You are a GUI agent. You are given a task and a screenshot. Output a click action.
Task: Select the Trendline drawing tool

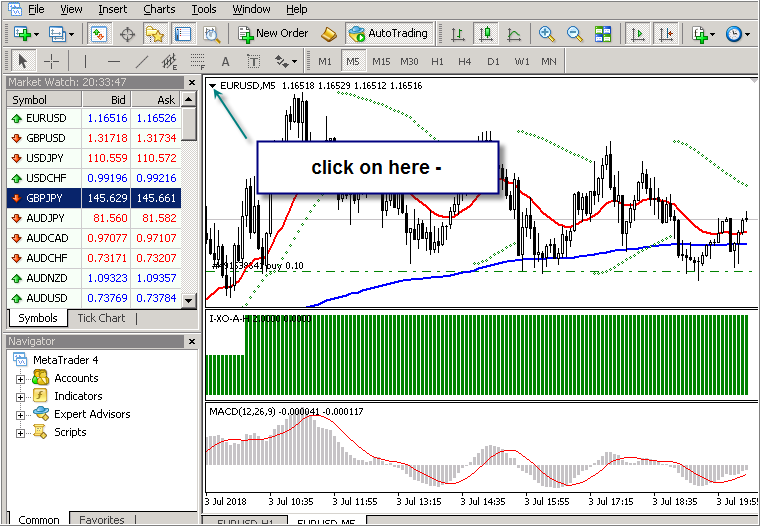(x=142, y=61)
